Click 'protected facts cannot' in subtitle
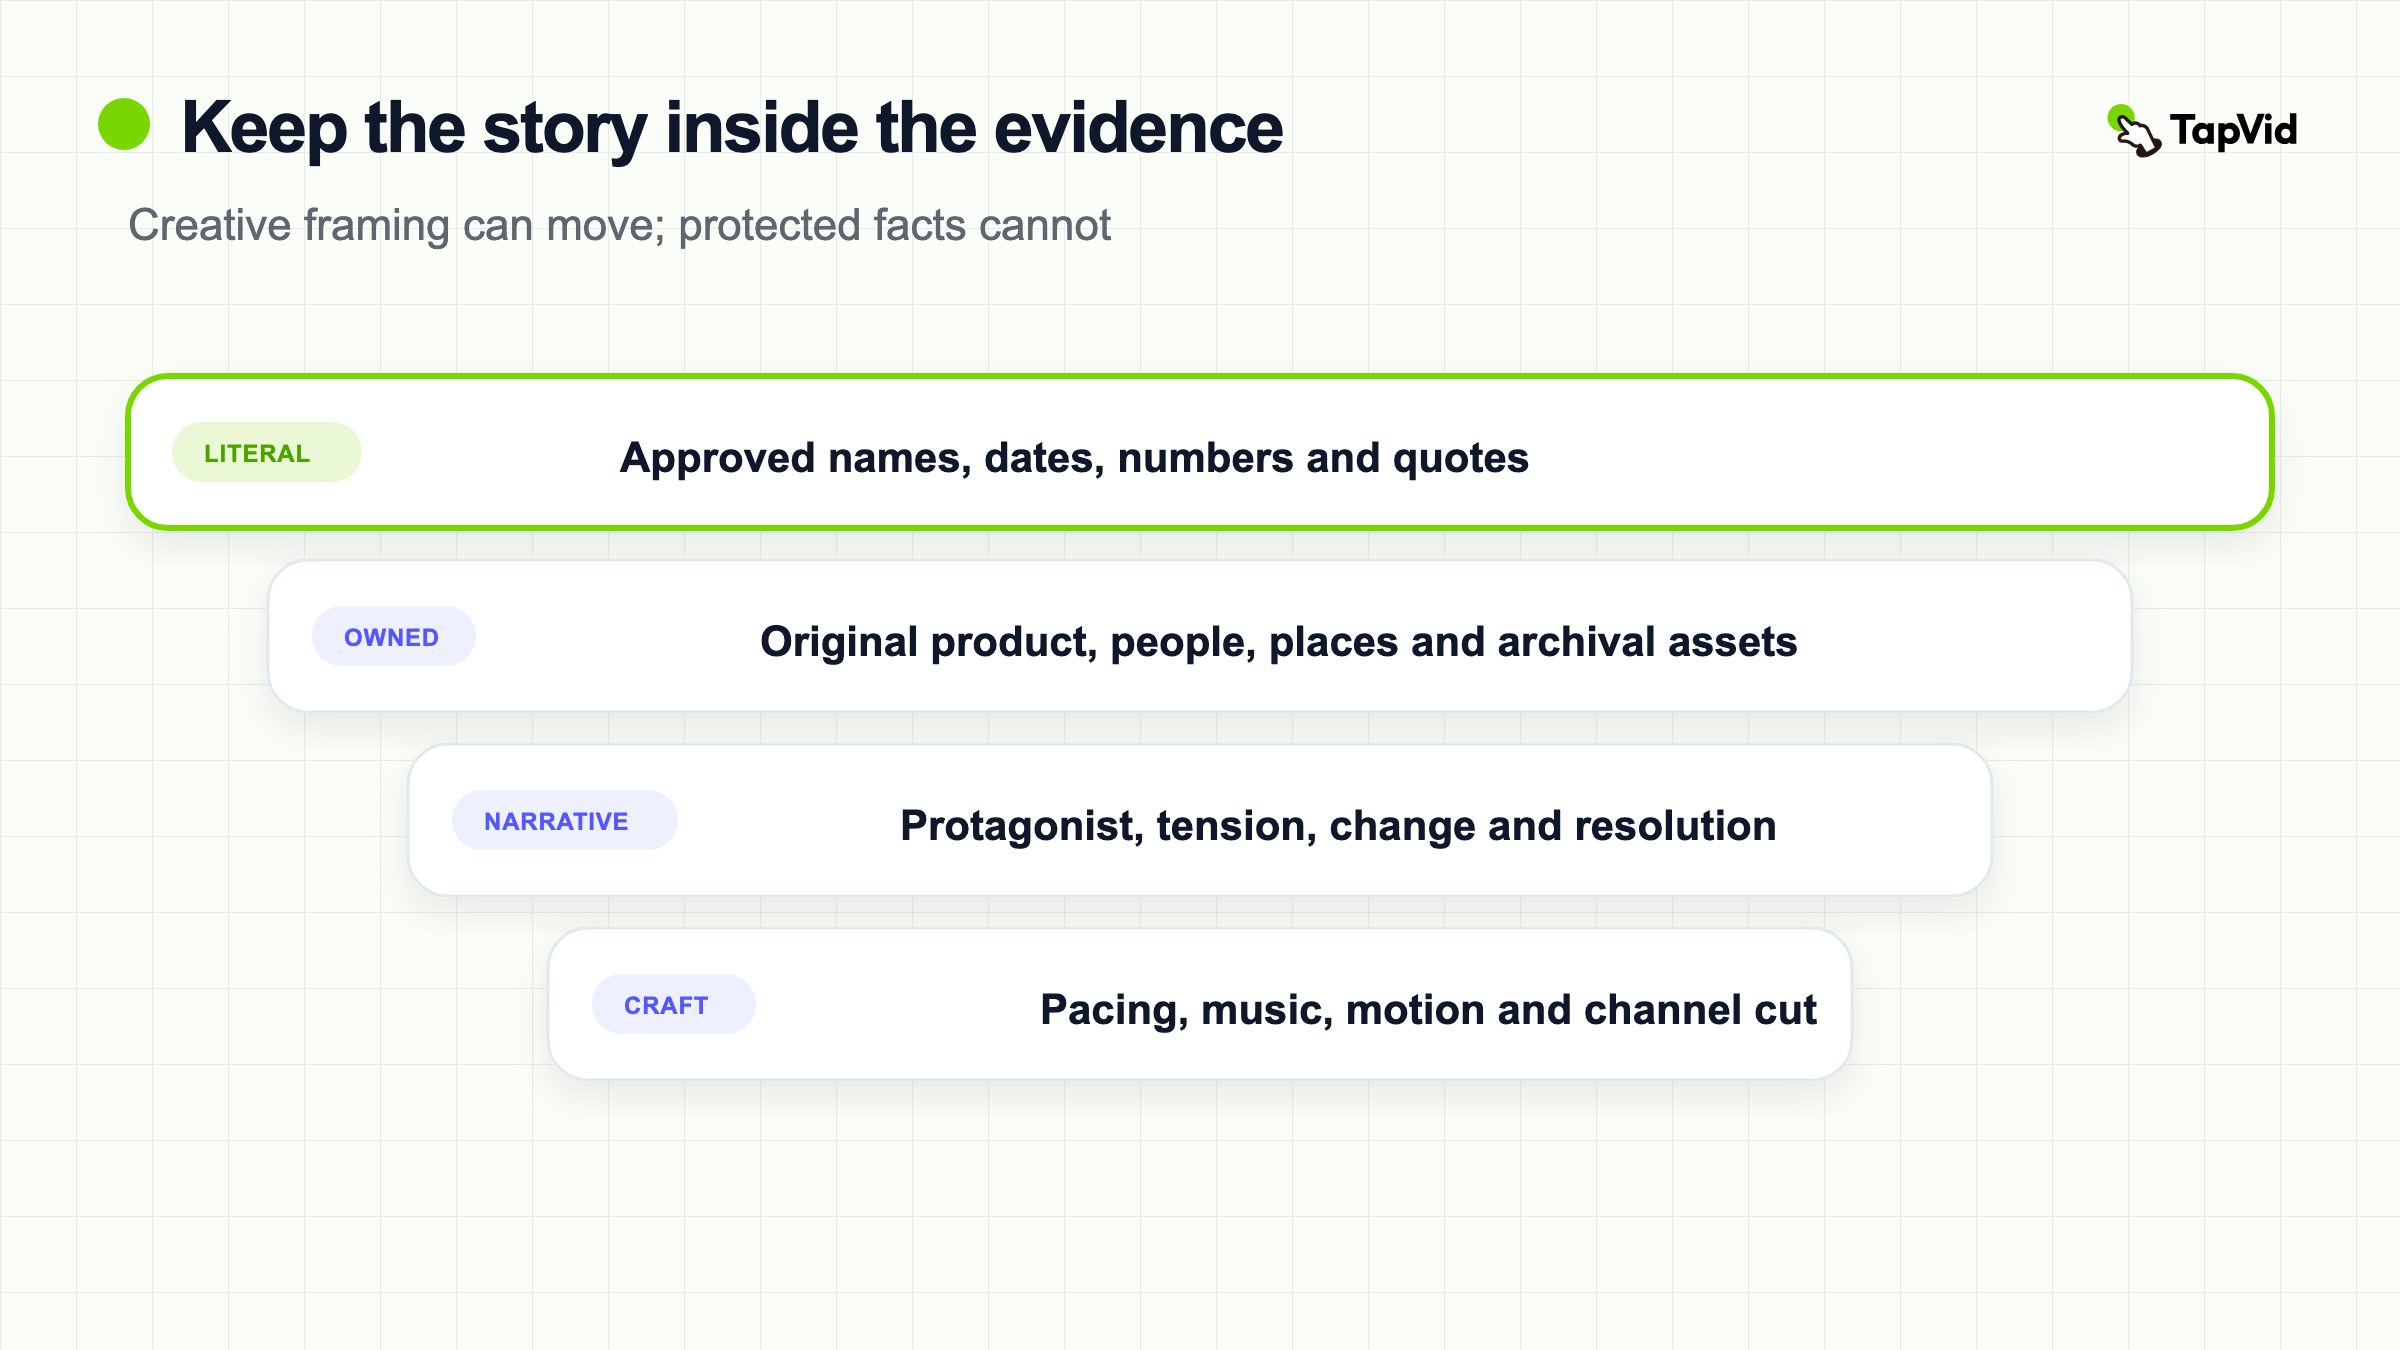Image resolution: width=2400 pixels, height=1350 pixels. [x=894, y=225]
